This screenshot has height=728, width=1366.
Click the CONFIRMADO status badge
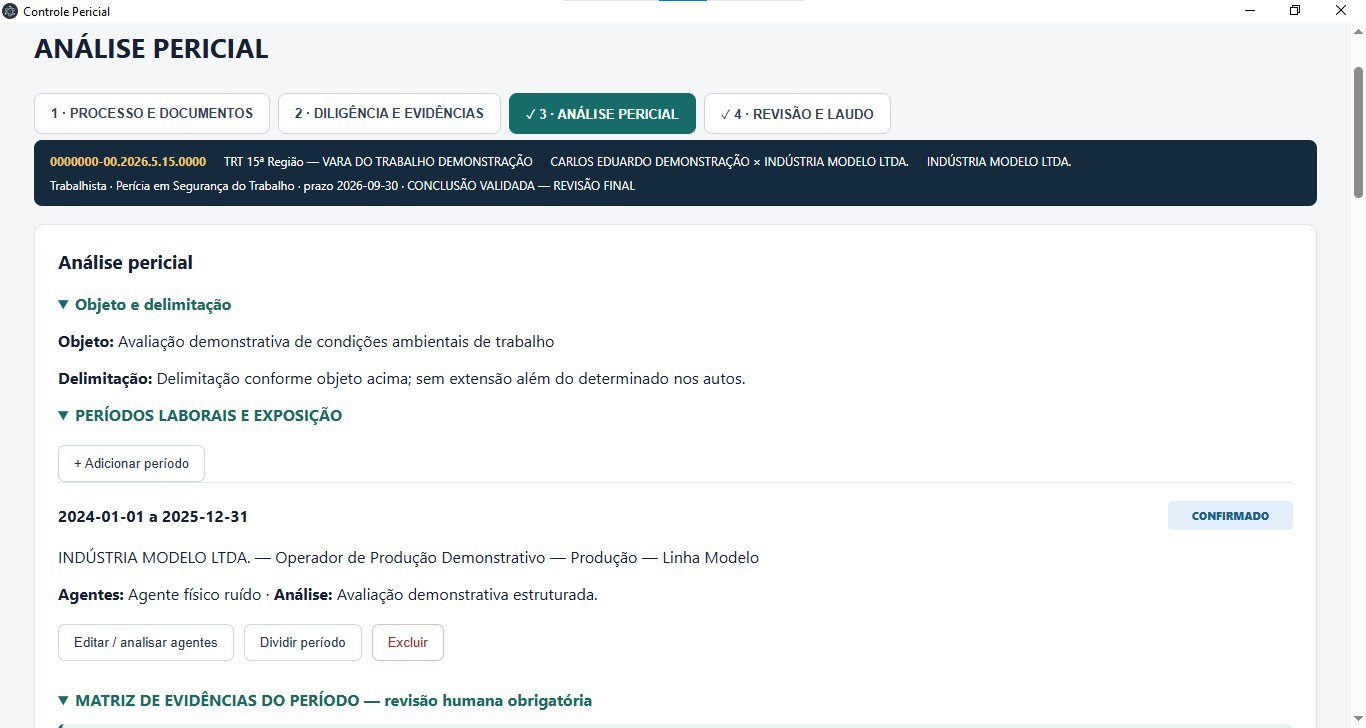tap(1230, 516)
